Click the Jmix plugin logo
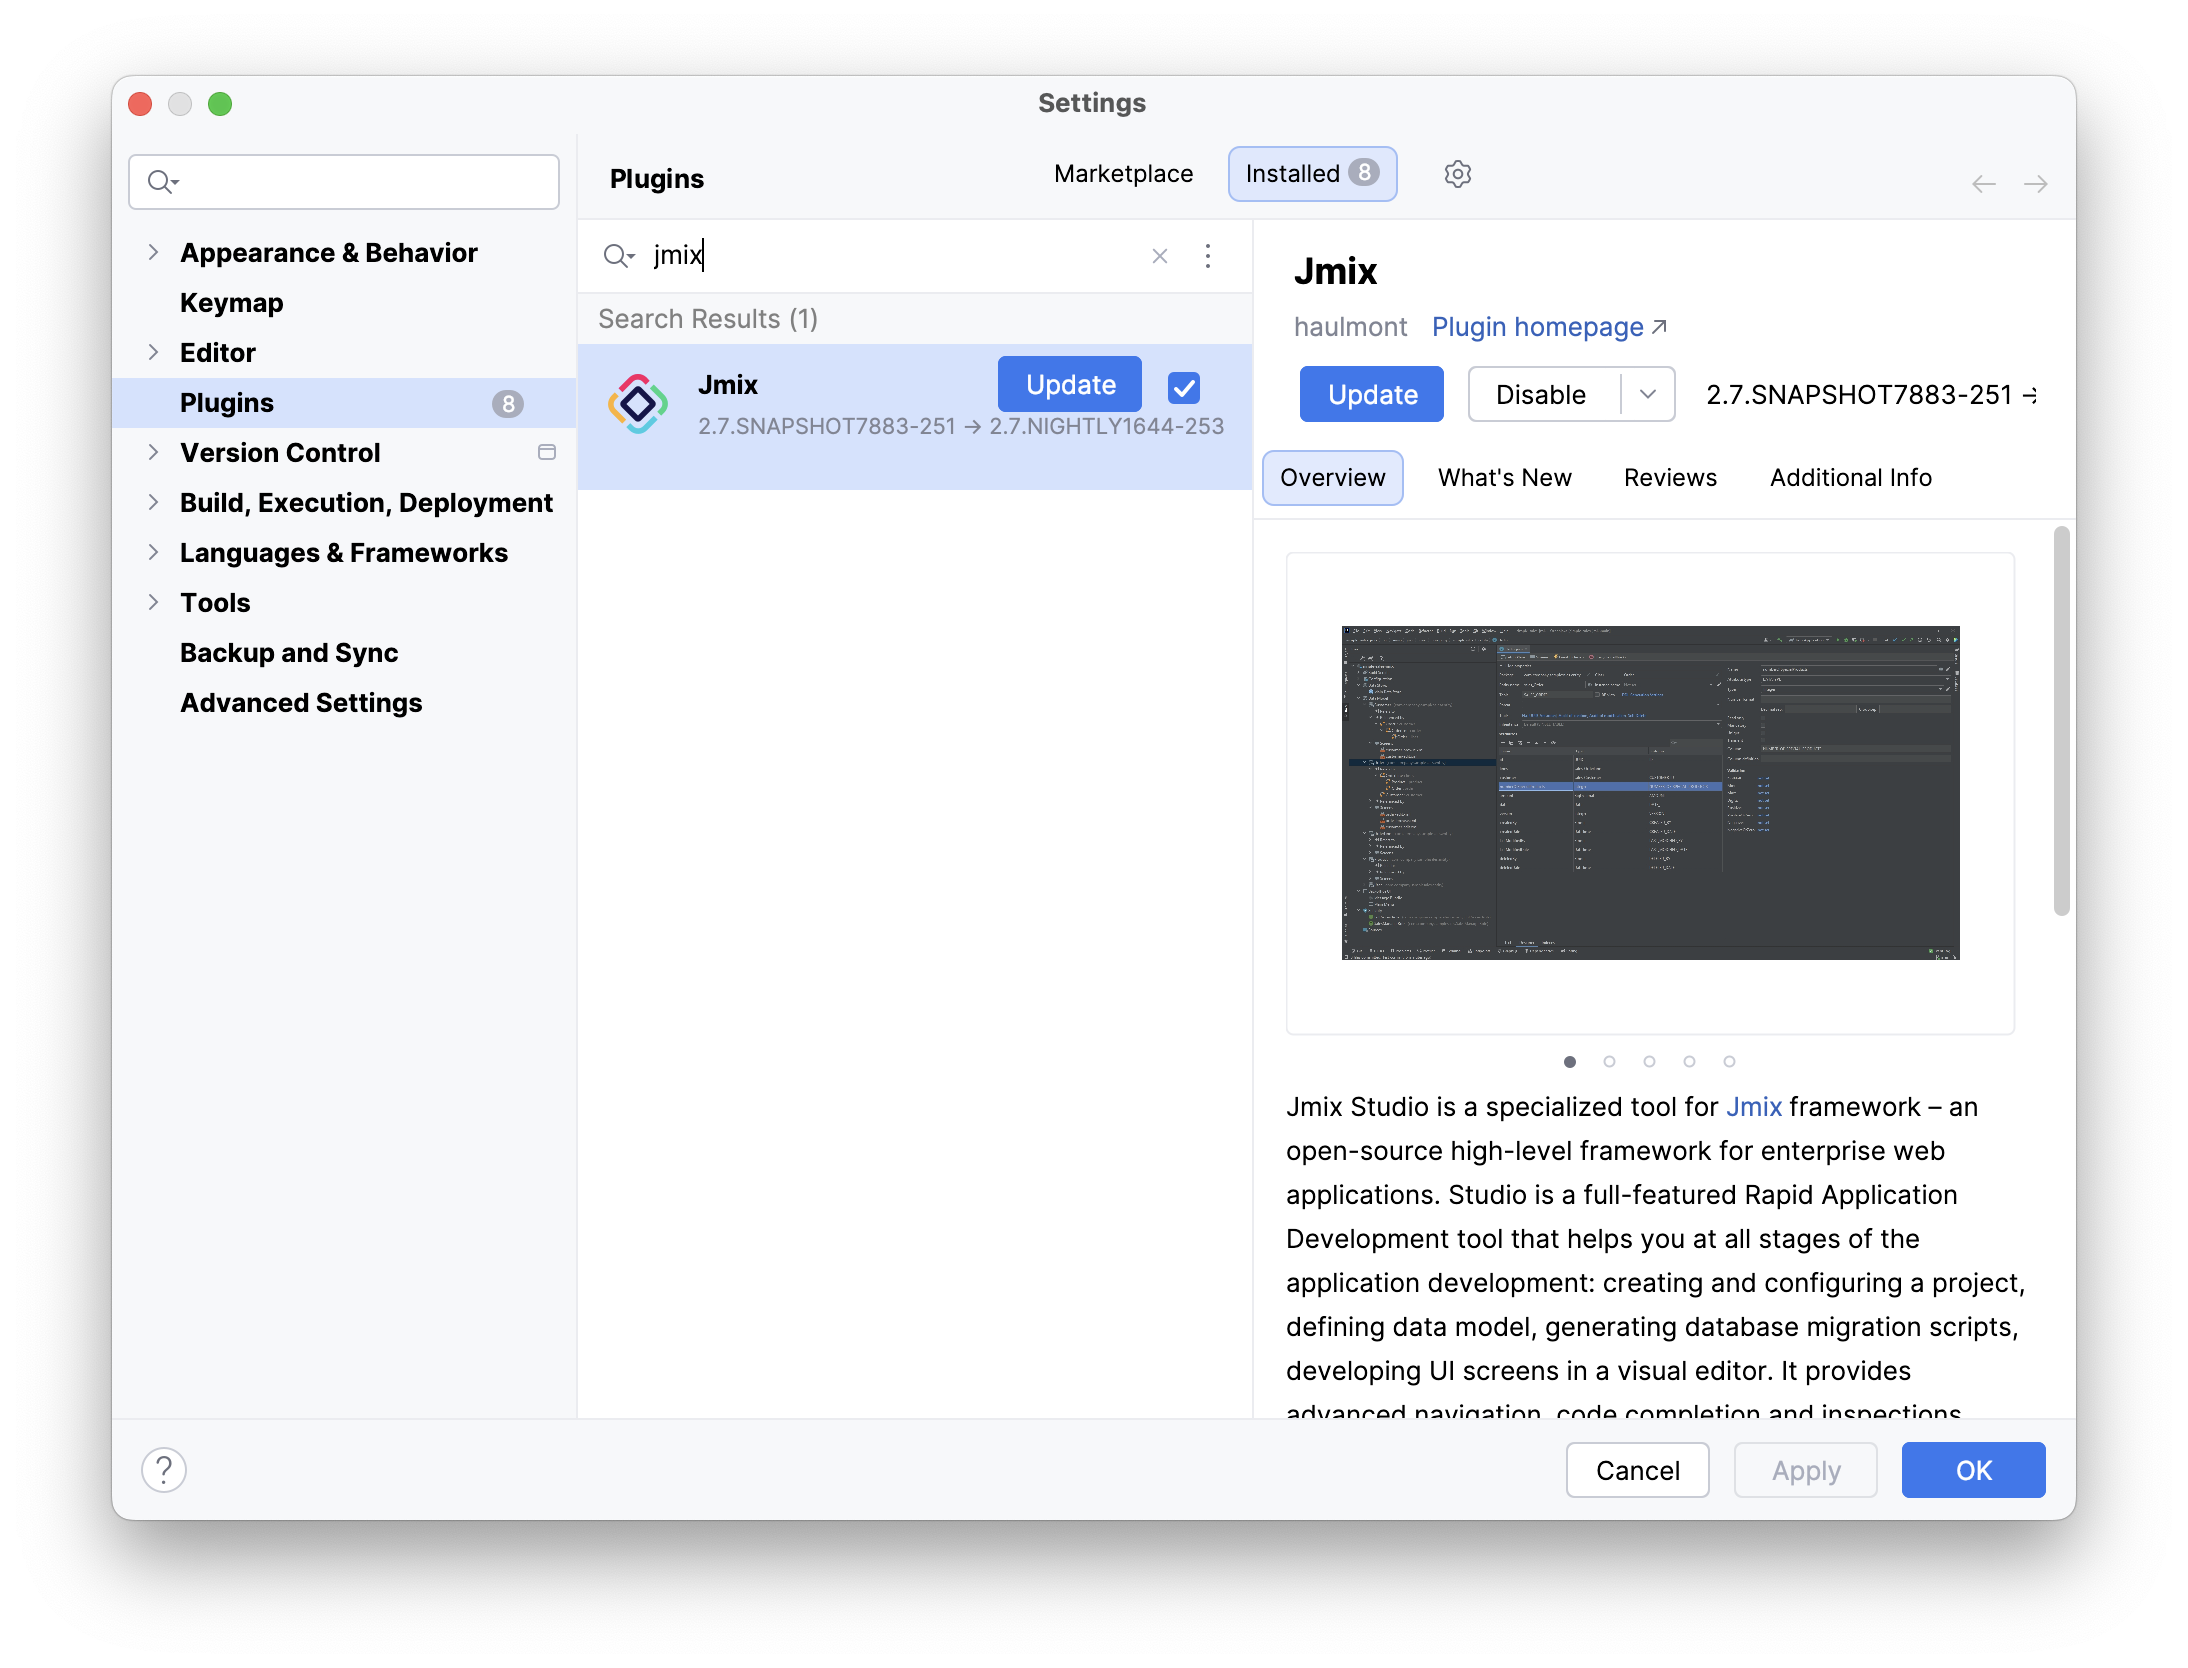 pyautogui.click(x=638, y=403)
